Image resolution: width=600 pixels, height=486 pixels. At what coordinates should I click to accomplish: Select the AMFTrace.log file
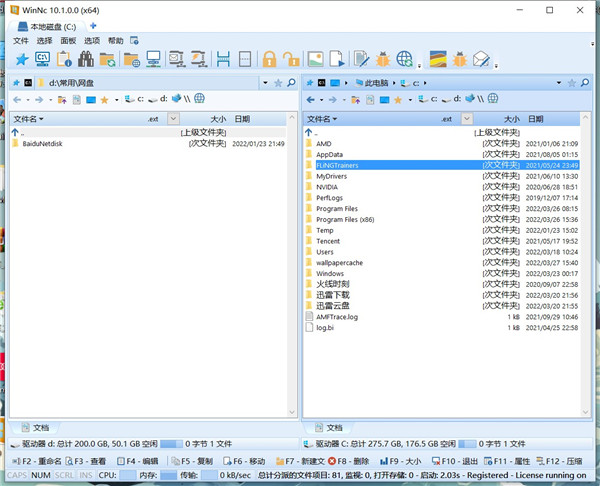pyautogui.click(x=344, y=316)
